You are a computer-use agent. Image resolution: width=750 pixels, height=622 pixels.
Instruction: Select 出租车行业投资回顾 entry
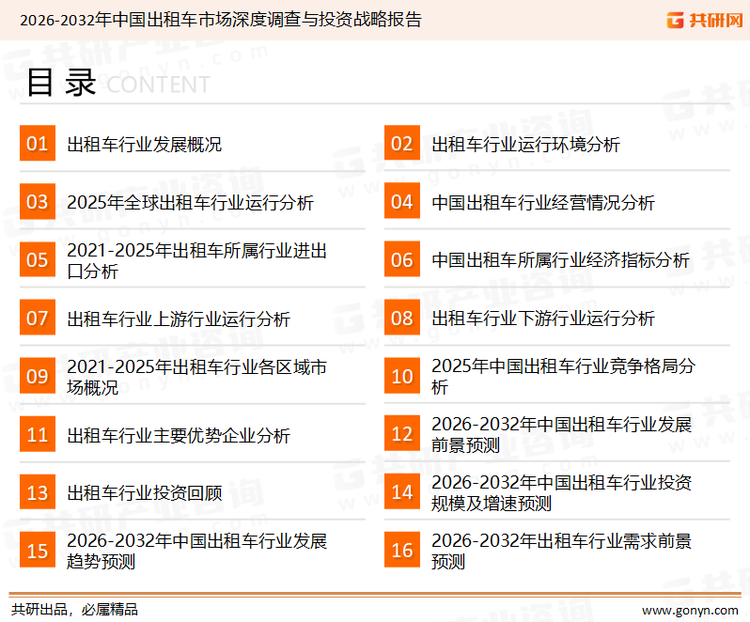click(x=144, y=493)
